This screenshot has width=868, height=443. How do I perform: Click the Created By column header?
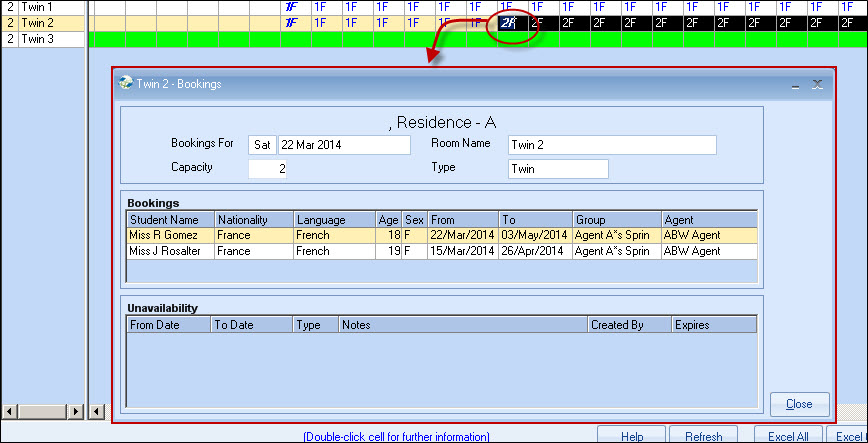click(x=629, y=325)
